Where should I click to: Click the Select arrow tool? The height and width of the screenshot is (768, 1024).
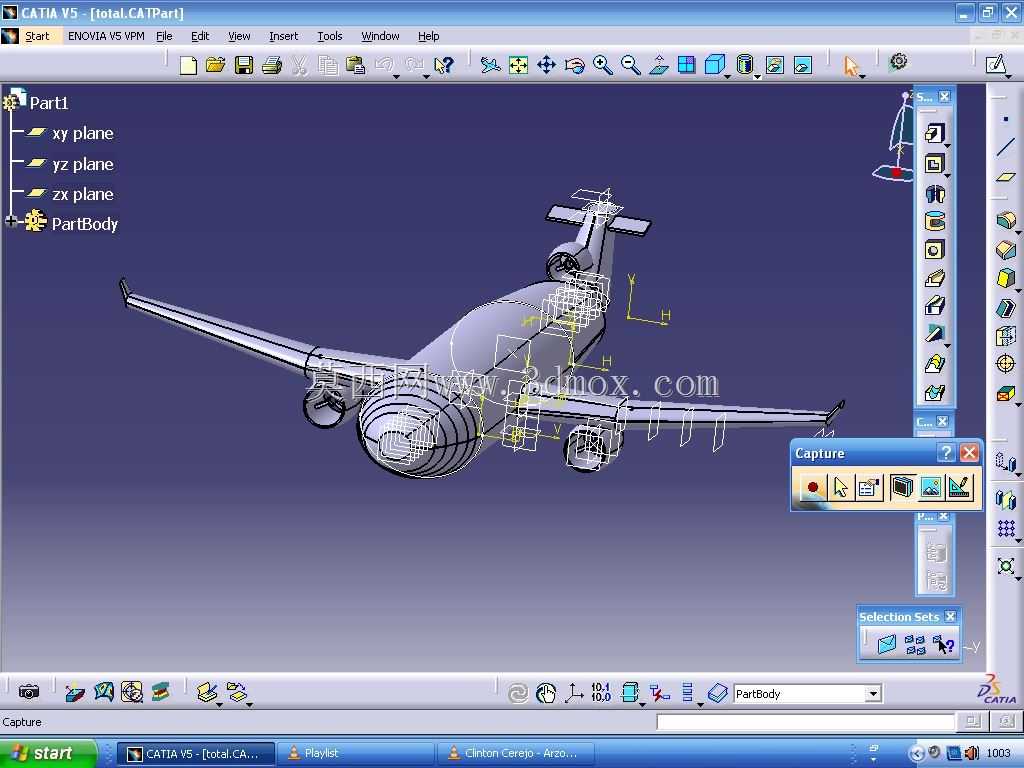[x=851, y=66]
